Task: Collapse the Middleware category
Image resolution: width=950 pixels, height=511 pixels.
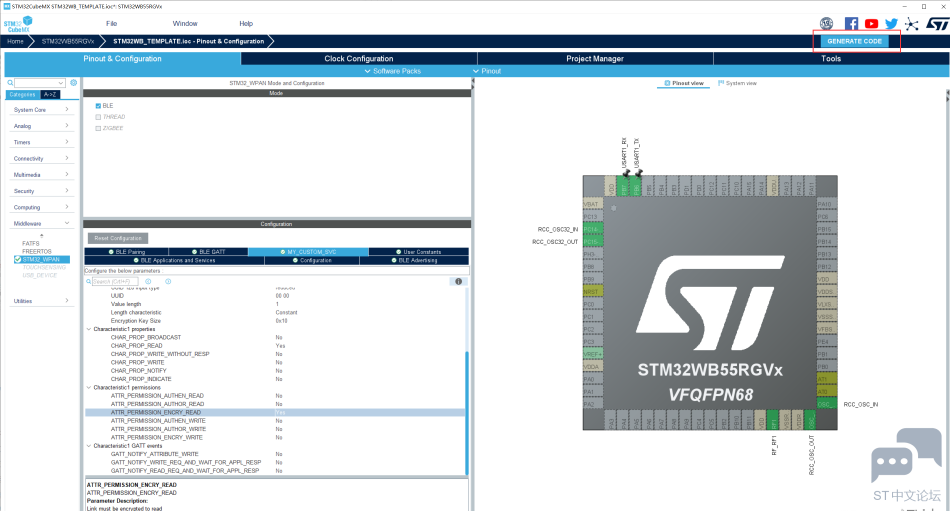Action: click(41, 224)
